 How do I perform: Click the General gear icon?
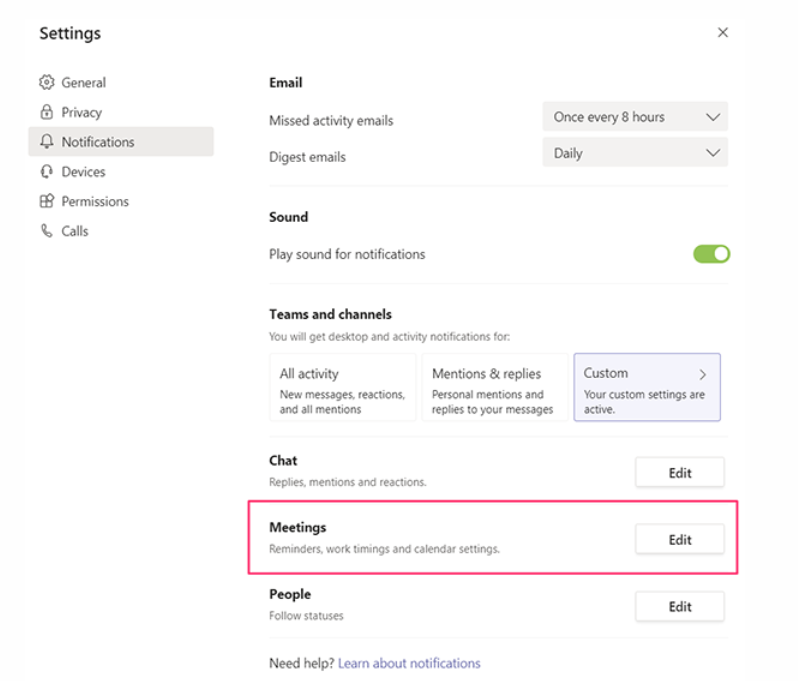[46, 83]
